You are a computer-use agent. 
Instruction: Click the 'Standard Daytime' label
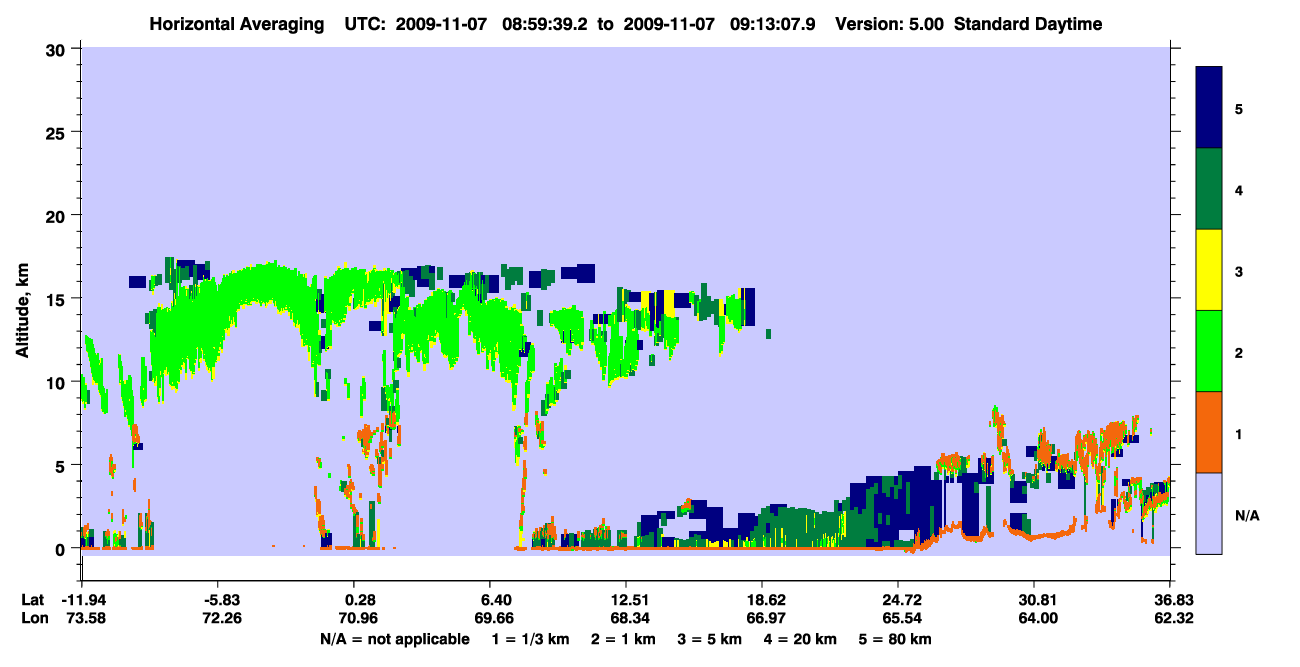[1028, 24]
